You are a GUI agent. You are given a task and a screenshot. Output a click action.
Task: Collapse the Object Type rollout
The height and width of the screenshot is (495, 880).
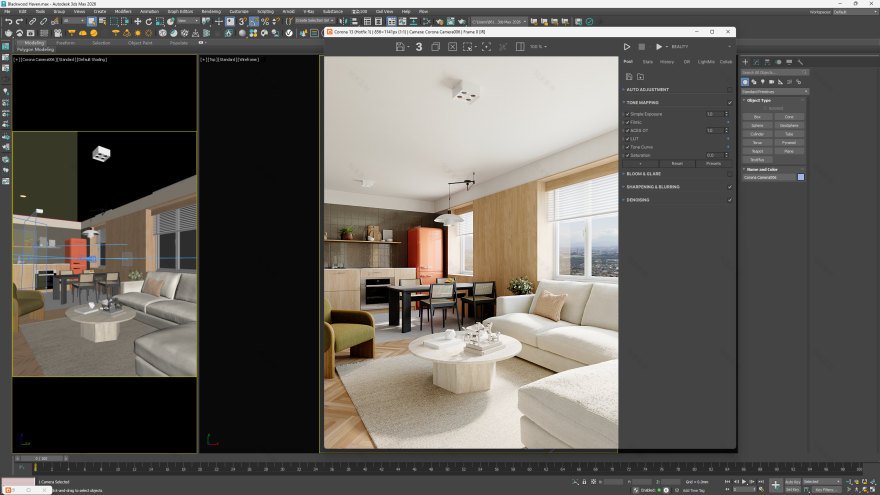(759, 100)
